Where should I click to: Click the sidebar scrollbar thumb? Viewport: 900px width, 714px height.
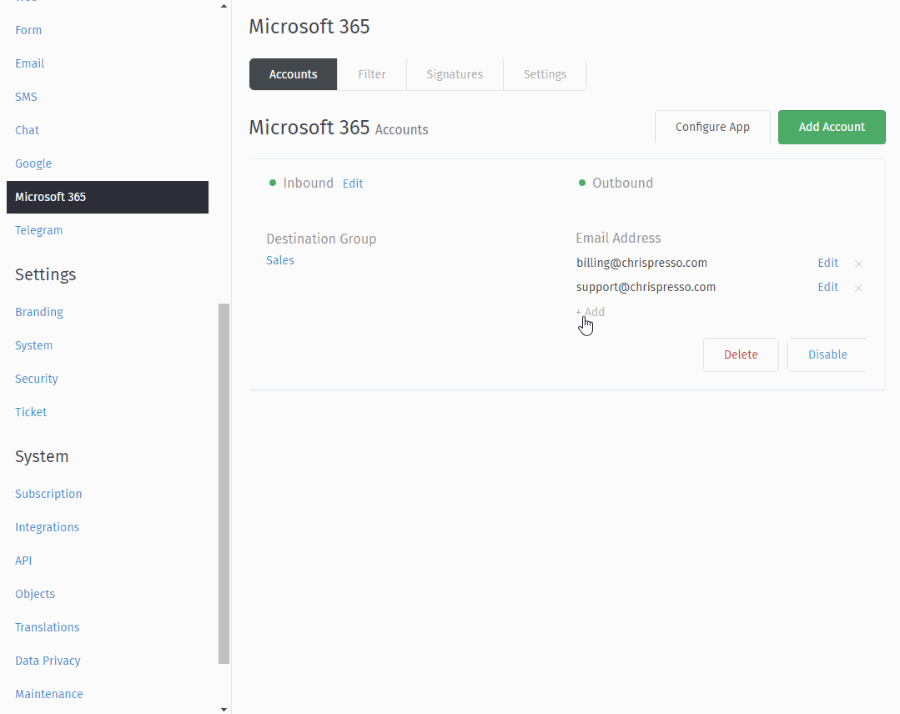[224, 484]
